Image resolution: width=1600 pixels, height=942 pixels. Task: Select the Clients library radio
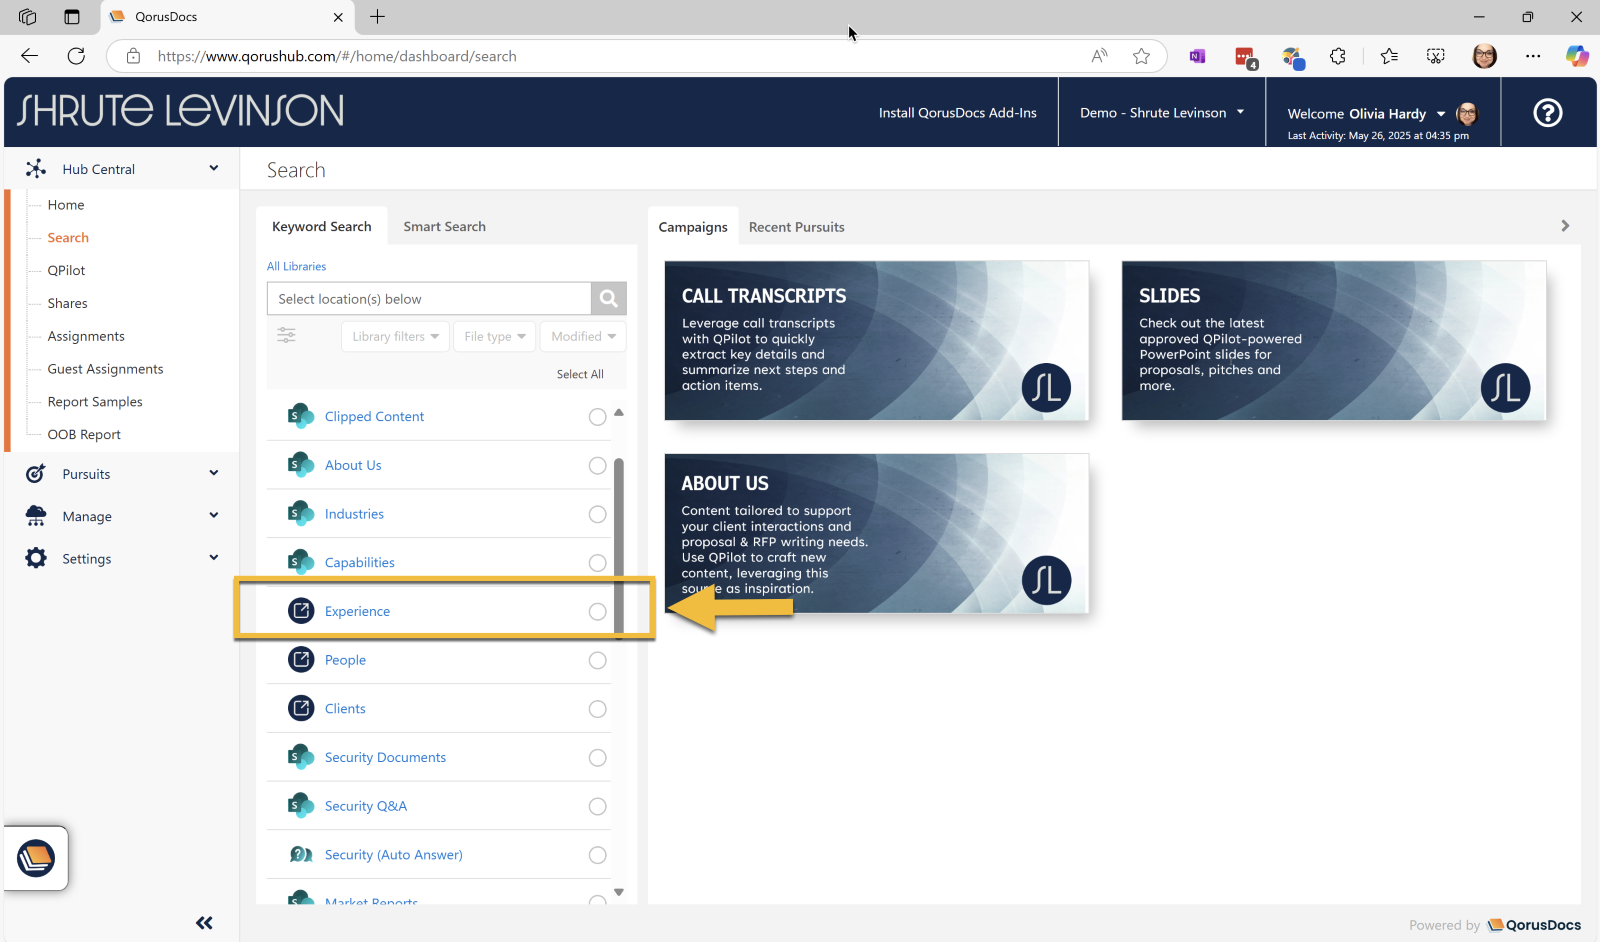coord(597,709)
